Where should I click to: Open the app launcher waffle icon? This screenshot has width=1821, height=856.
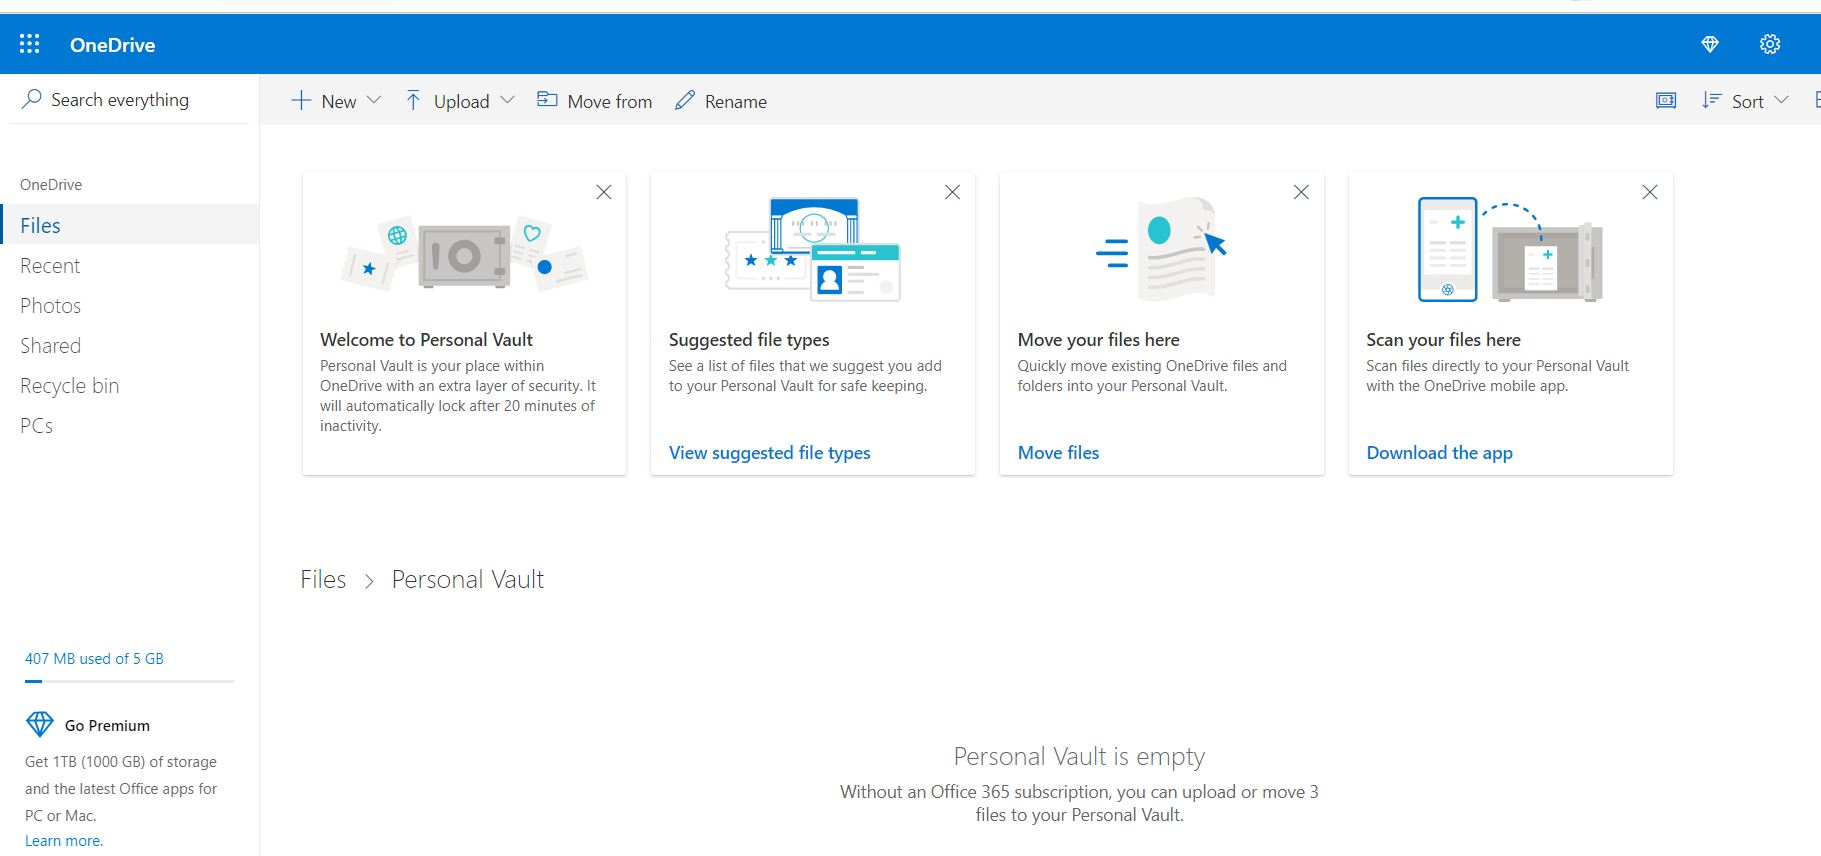pyautogui.click(x=30, y=44)
